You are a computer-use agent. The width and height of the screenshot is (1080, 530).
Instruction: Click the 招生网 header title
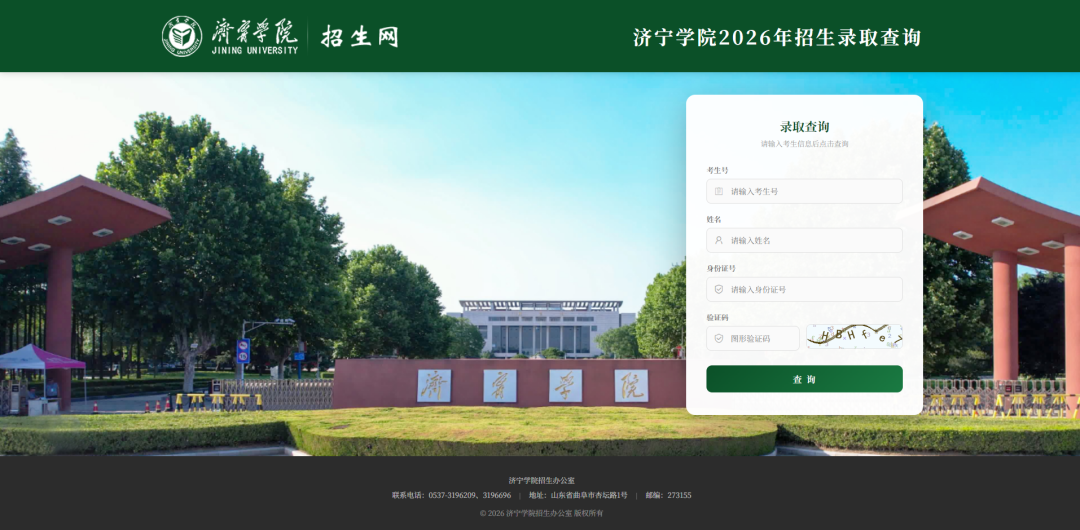(360, 37)
